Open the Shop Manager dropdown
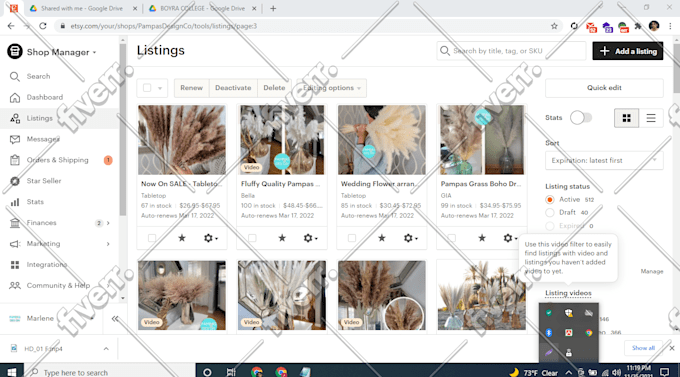680x377 pixels. tap(61, 52)
